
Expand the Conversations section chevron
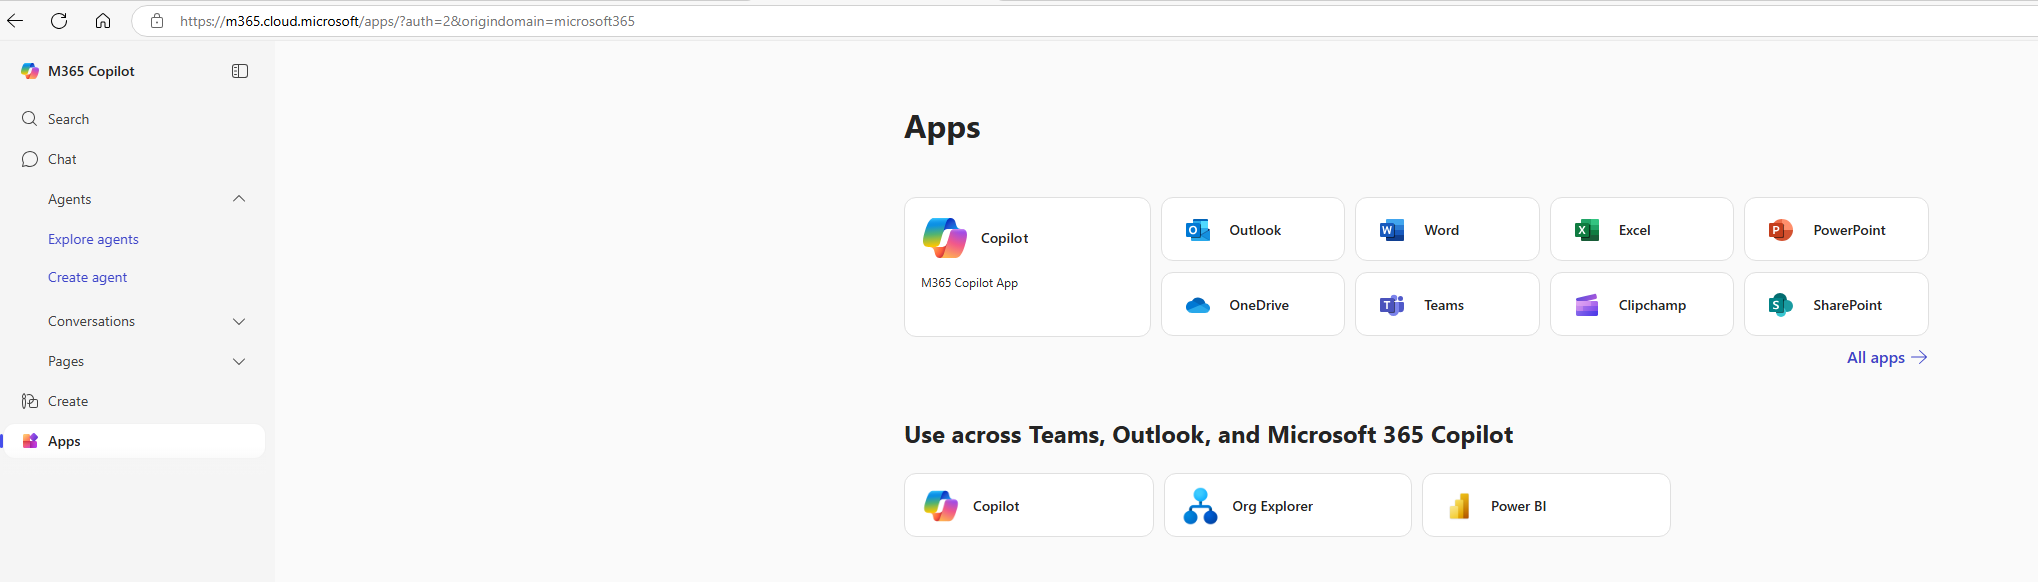(x=239, y=321)
